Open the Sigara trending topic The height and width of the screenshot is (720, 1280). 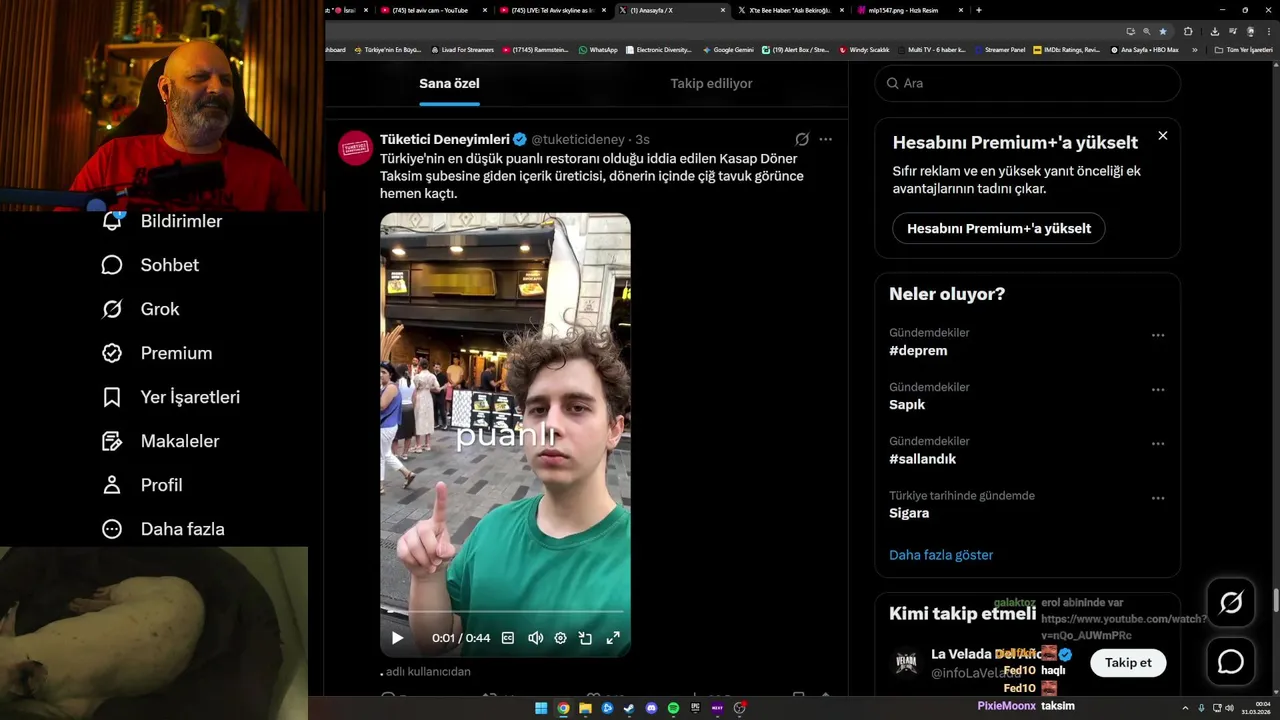coord(909,513)
